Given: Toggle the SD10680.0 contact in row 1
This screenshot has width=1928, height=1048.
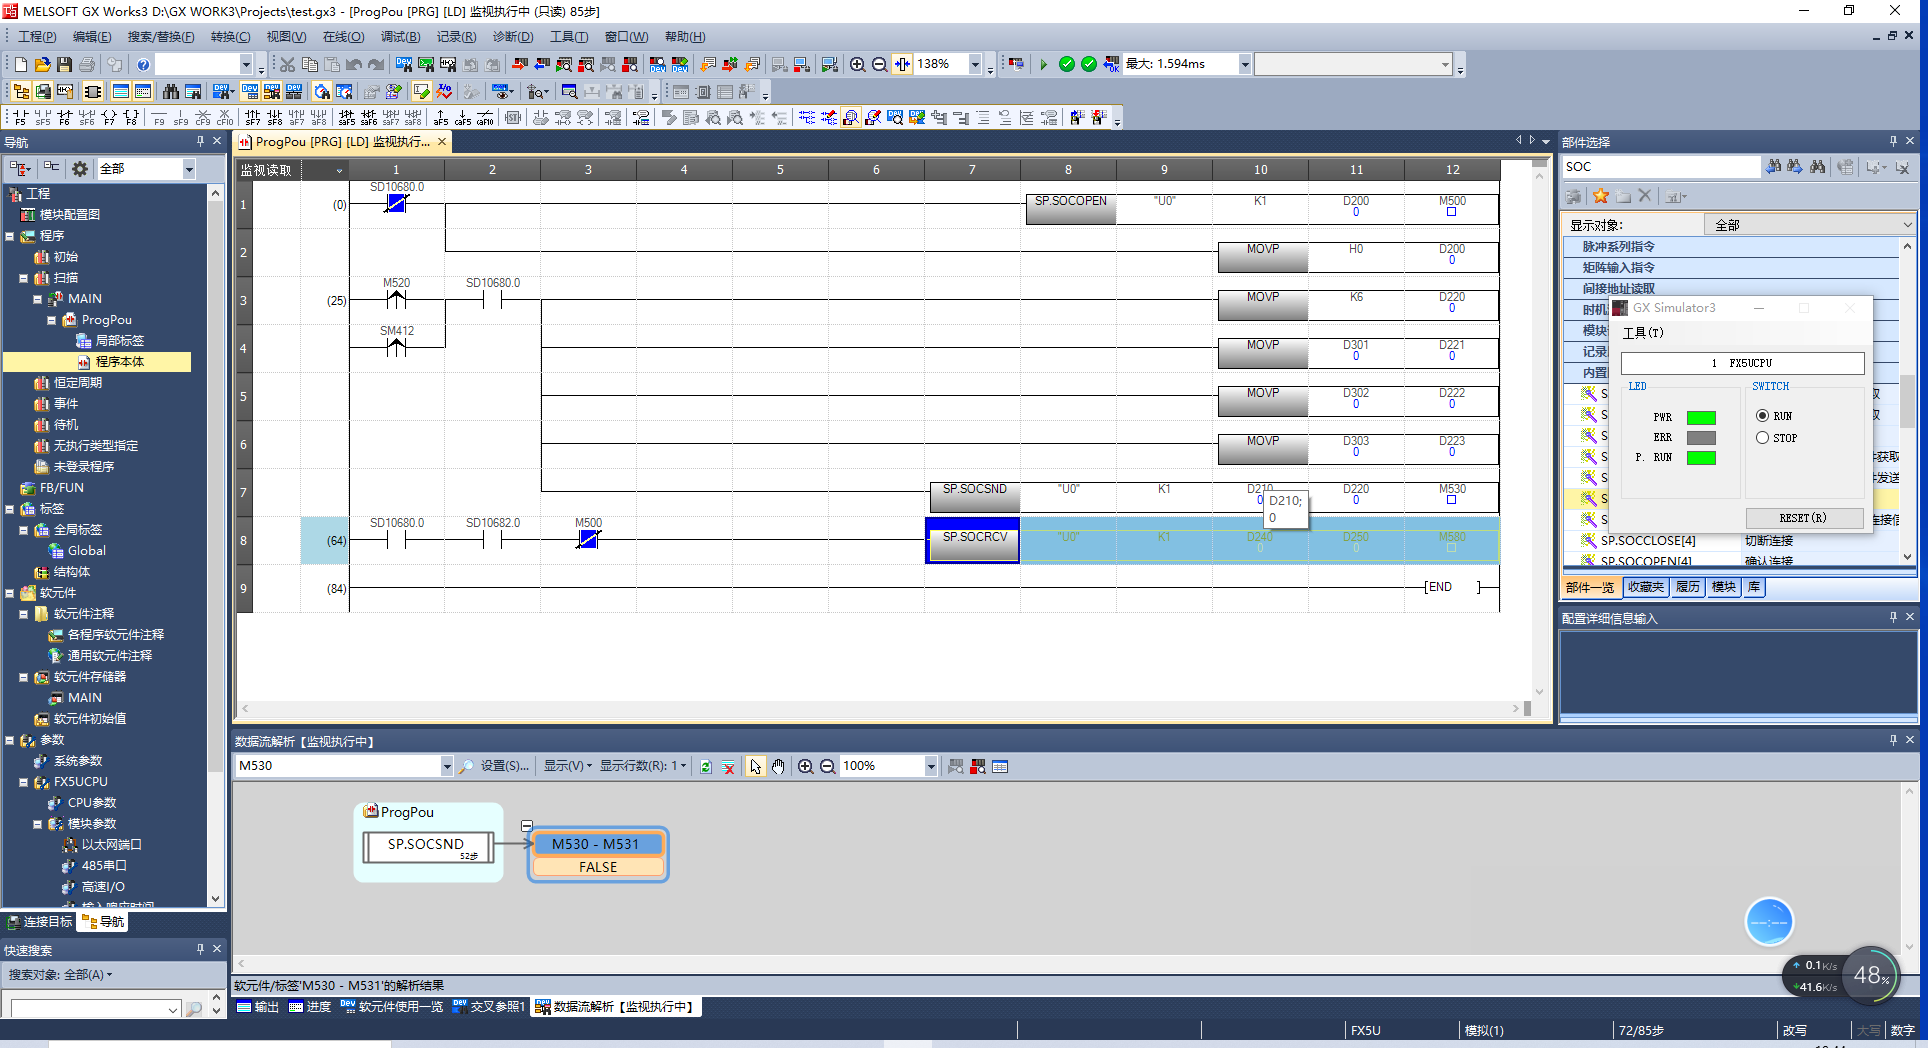Looking at the screenshot, I should [397, 203].
